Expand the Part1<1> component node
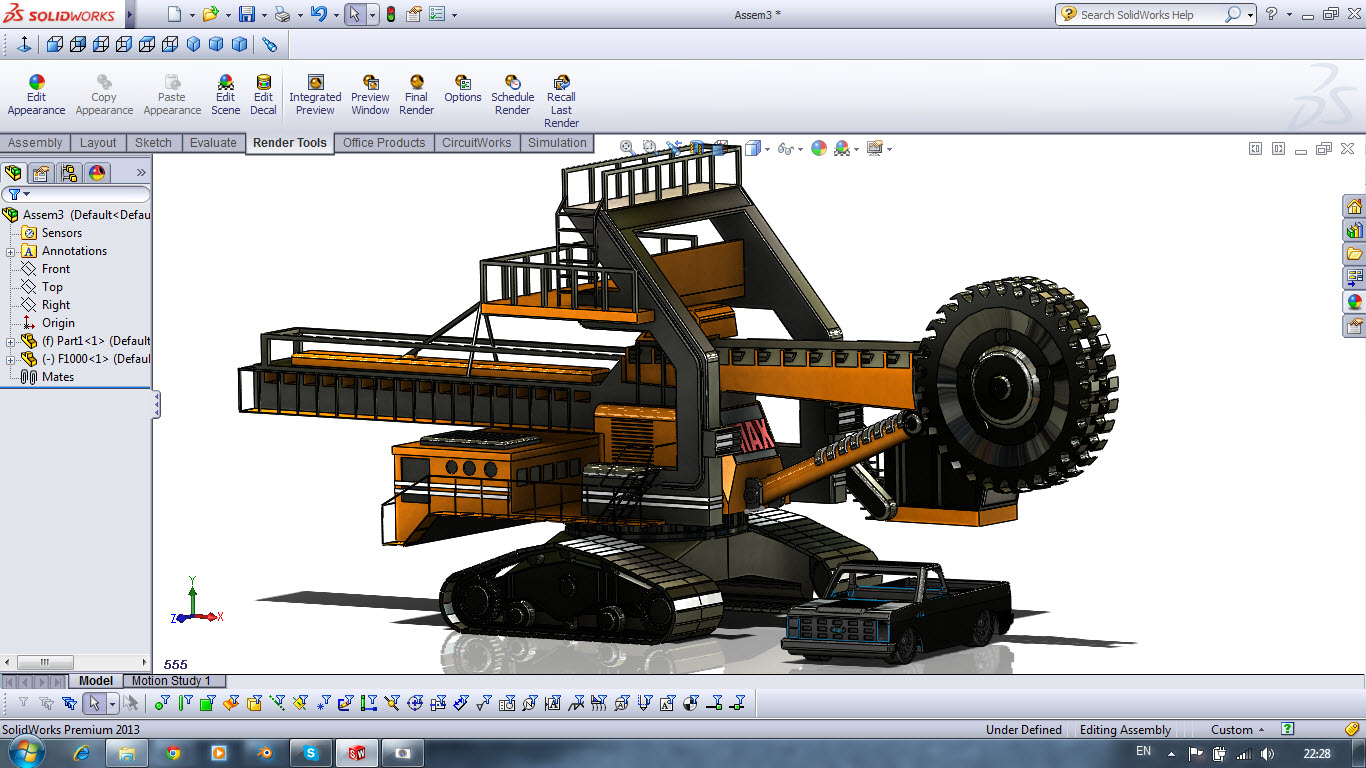Image resolution: width=1366 pixels, height=768 pixels. 11,341
